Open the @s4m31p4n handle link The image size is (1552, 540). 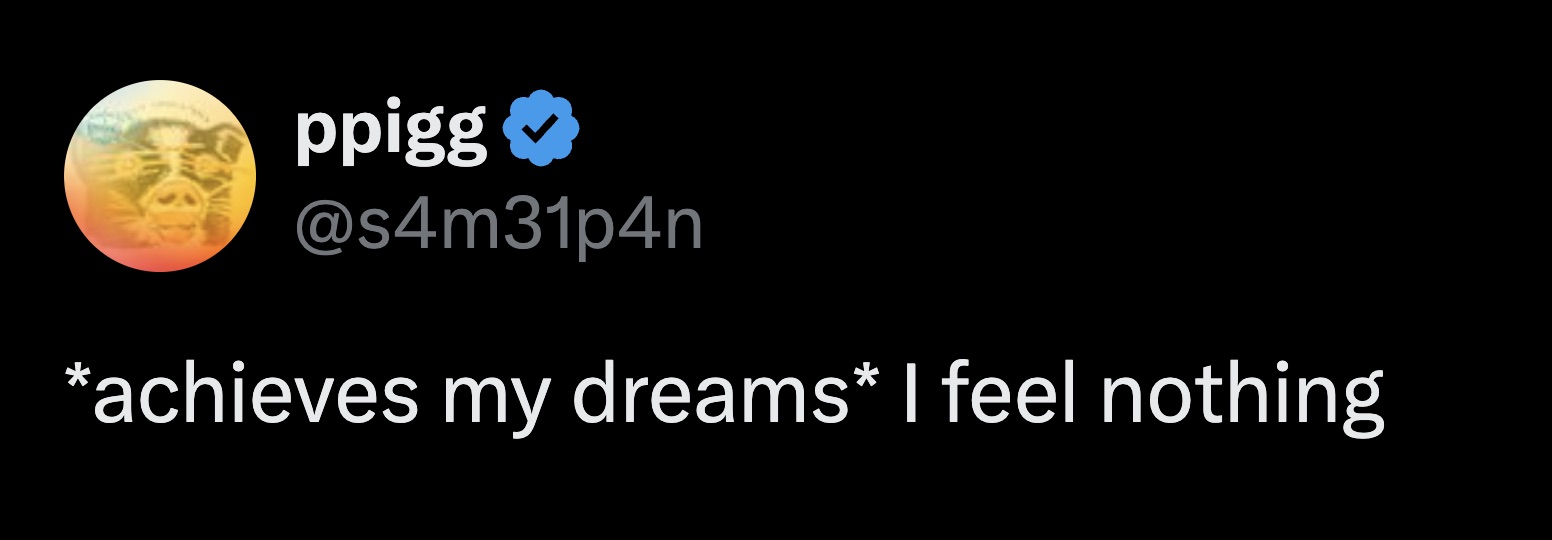click(498, 228)
